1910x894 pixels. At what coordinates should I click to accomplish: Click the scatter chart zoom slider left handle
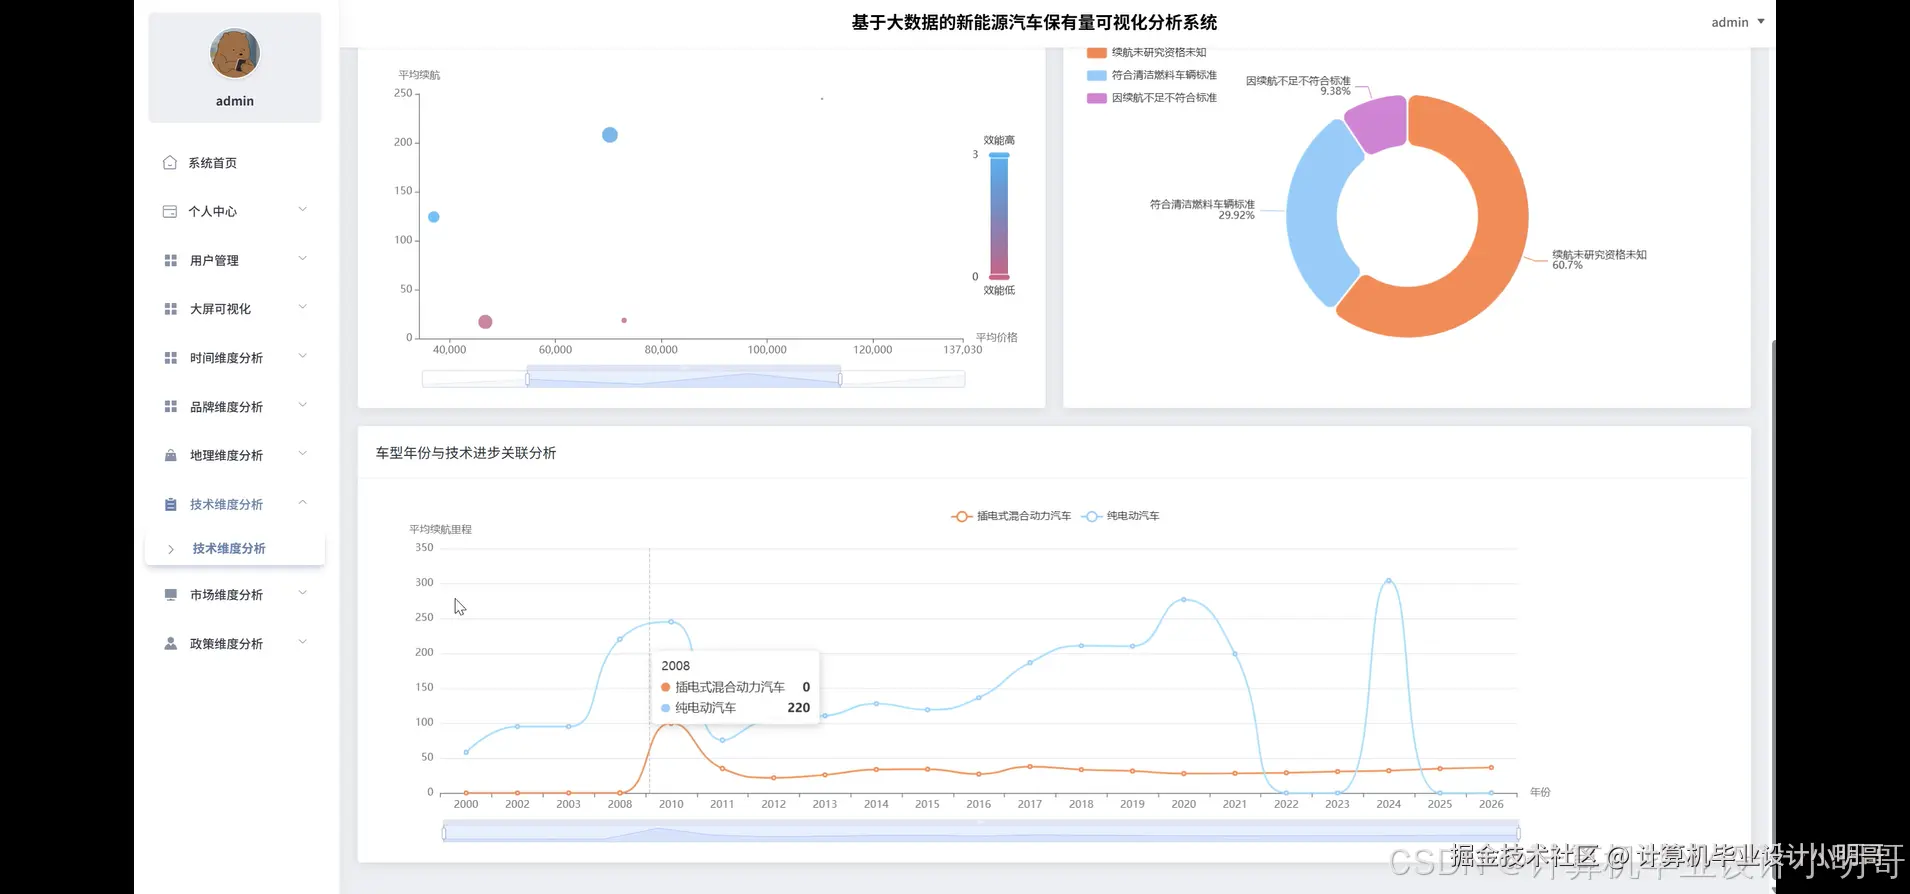click(527, 379)
